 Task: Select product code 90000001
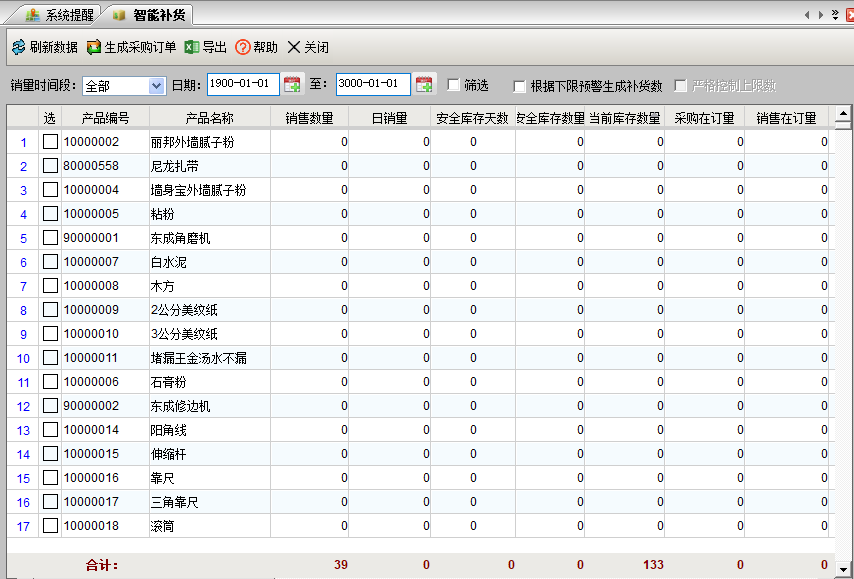[91, 237]
